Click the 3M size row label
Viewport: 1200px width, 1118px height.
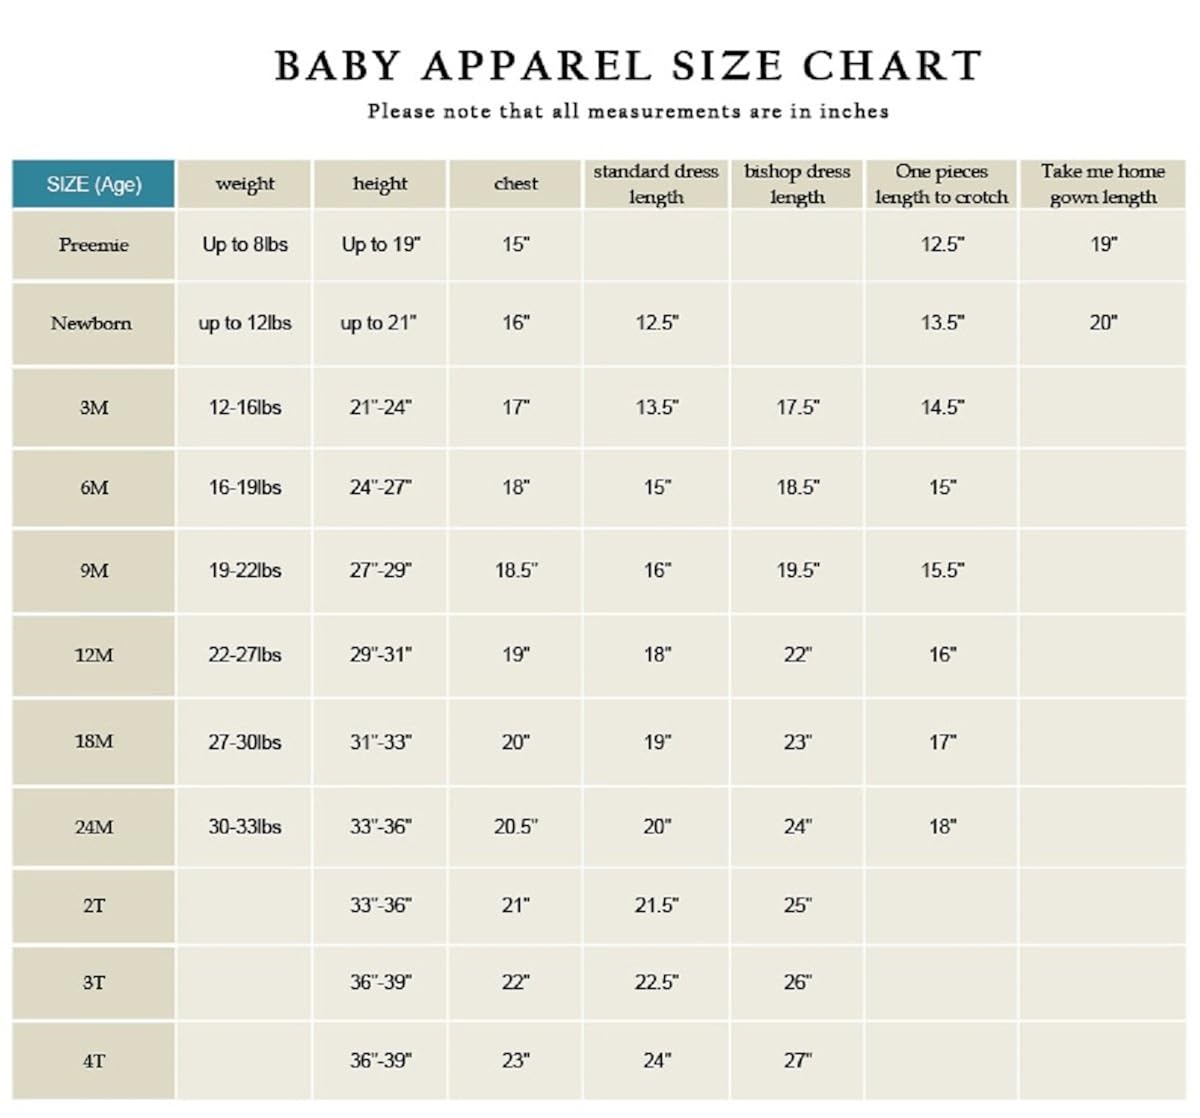tap(94, 408)
